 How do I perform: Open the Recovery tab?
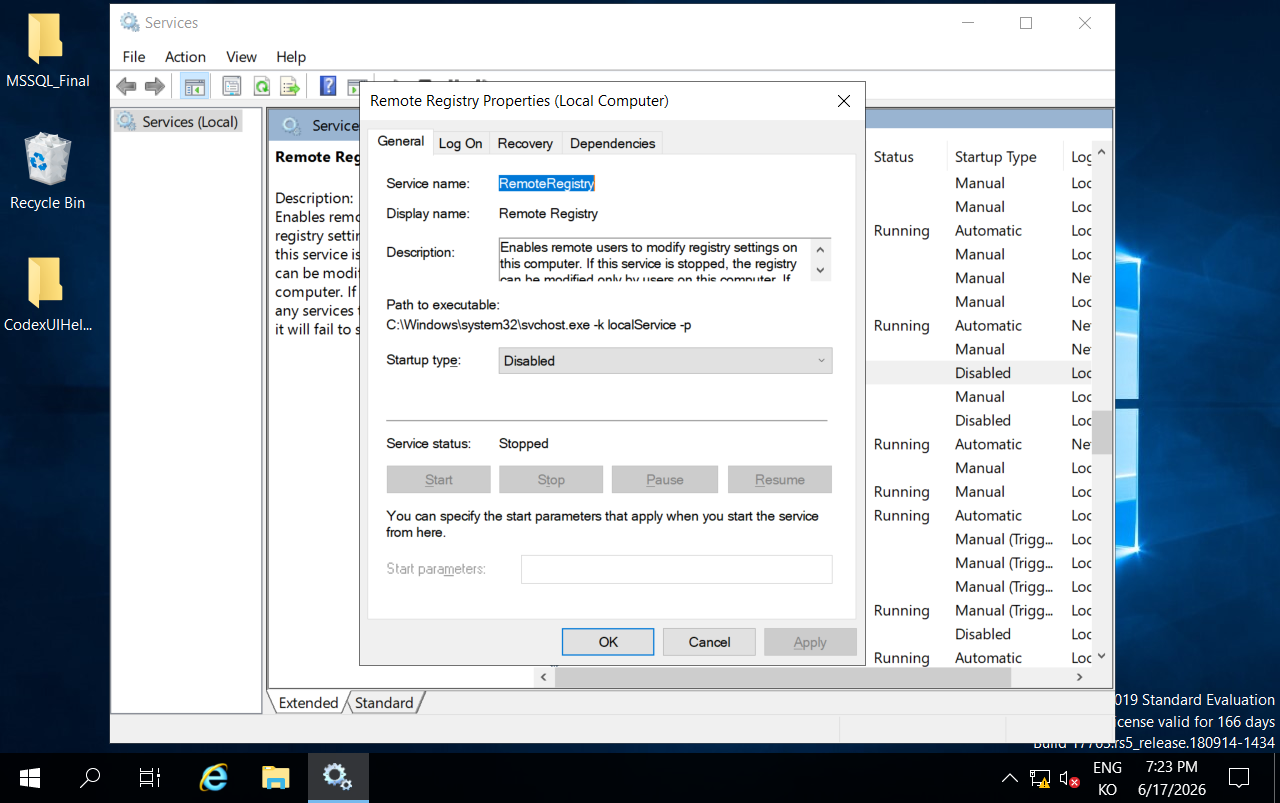[525, 143]
